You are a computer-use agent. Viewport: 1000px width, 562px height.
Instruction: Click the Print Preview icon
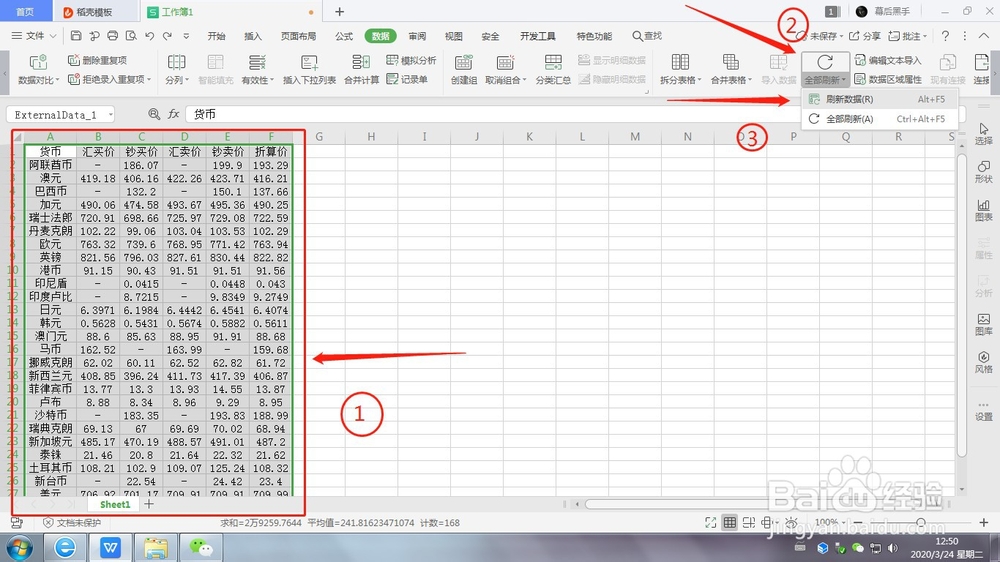tap(131, 36)
